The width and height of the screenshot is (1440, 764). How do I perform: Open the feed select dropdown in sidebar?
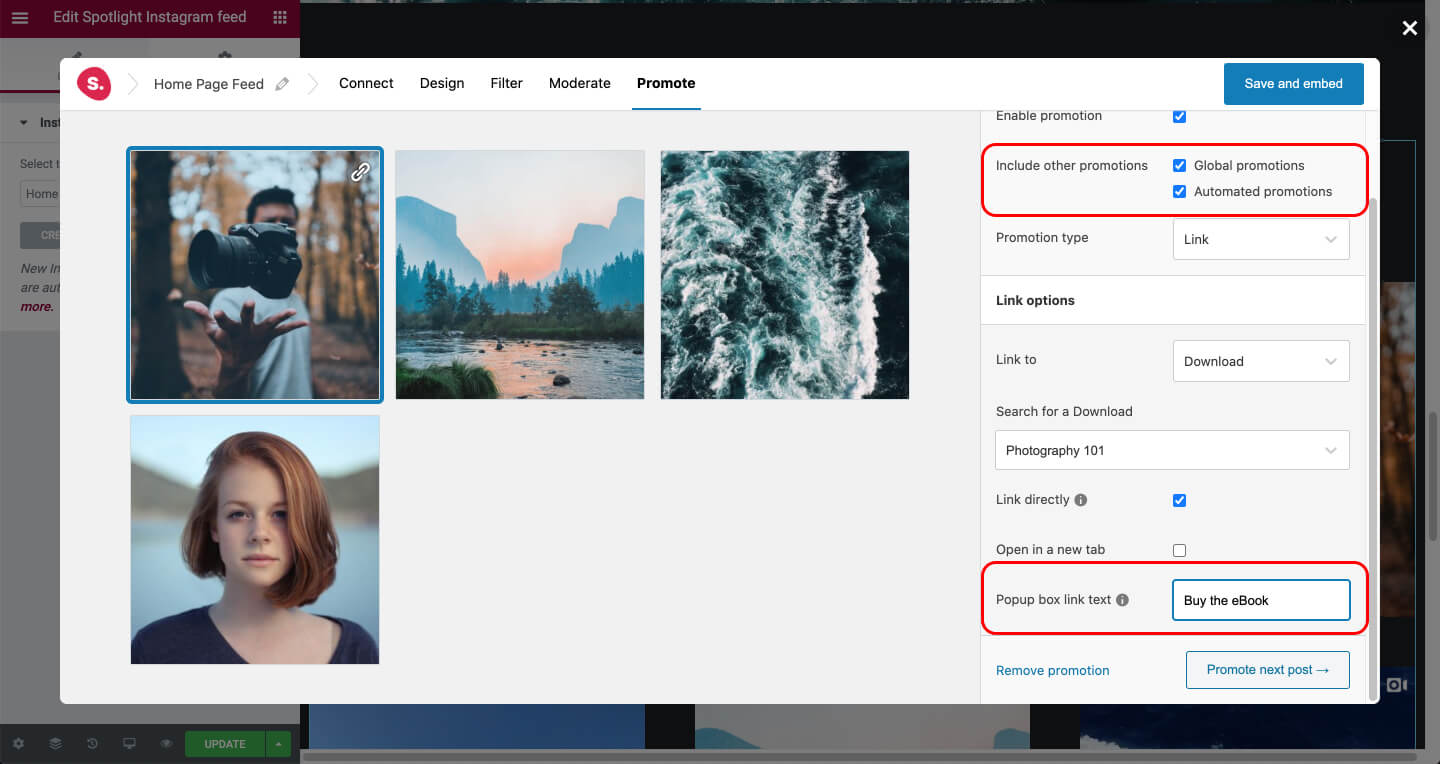(40, 194)
